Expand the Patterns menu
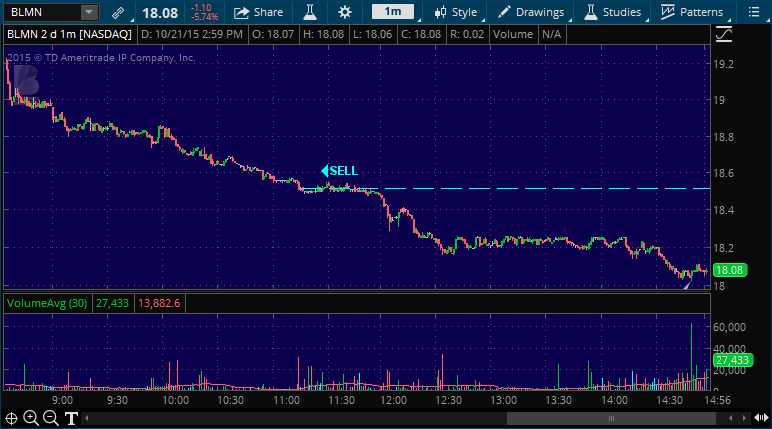The height and width of the screenshot is (429, 772). [692, 12]
